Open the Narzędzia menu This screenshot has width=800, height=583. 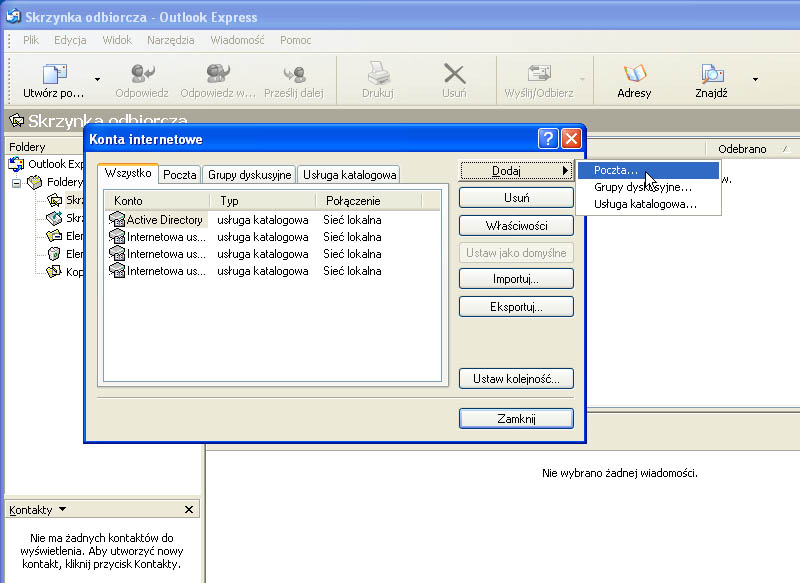(170, 40)
